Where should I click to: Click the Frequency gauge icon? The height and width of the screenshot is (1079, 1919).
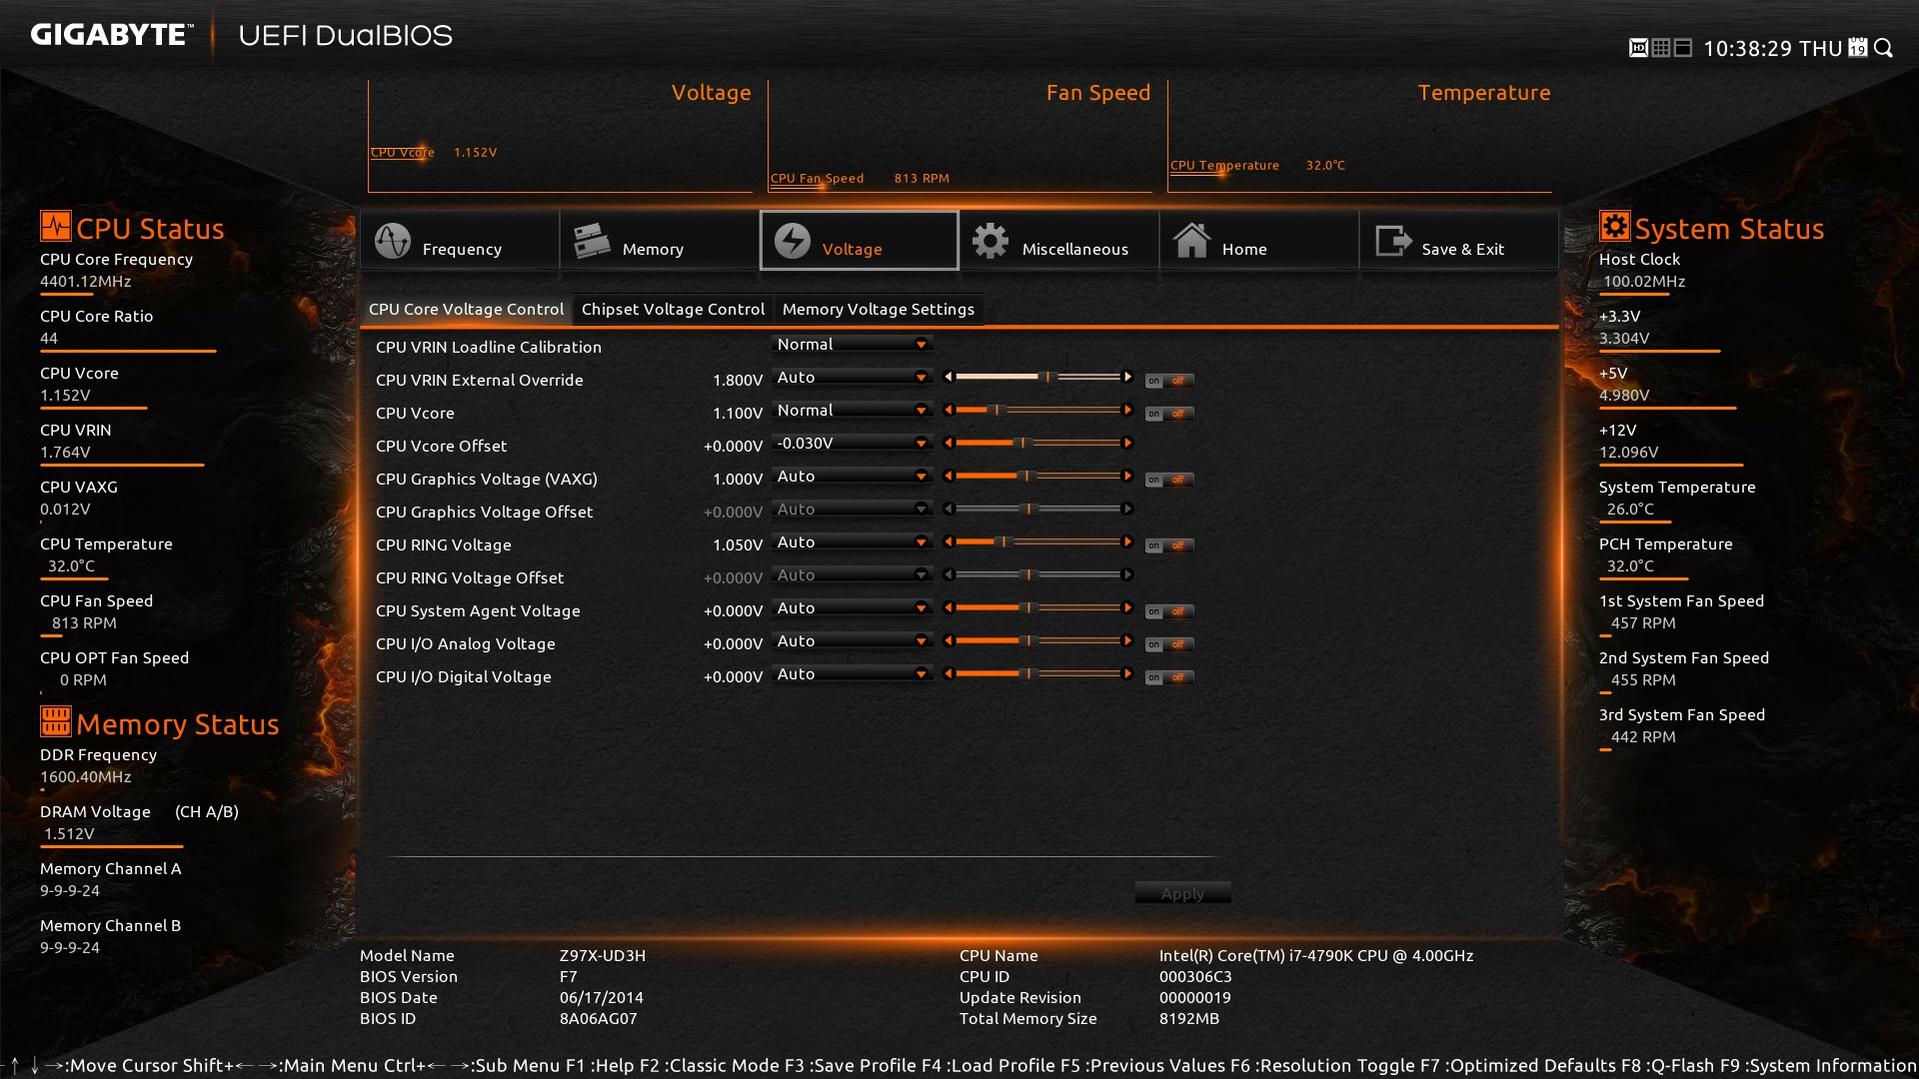point(392,241)
